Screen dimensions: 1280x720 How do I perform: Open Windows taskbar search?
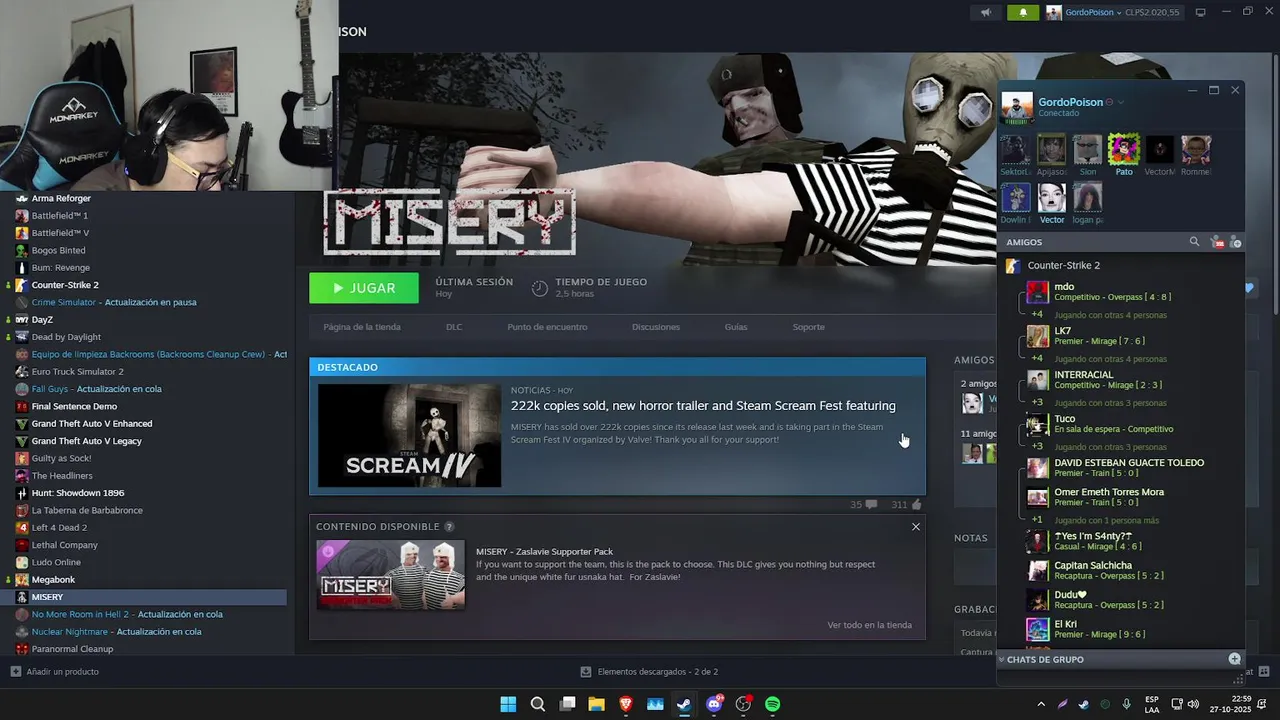click(x=538, y=704)
